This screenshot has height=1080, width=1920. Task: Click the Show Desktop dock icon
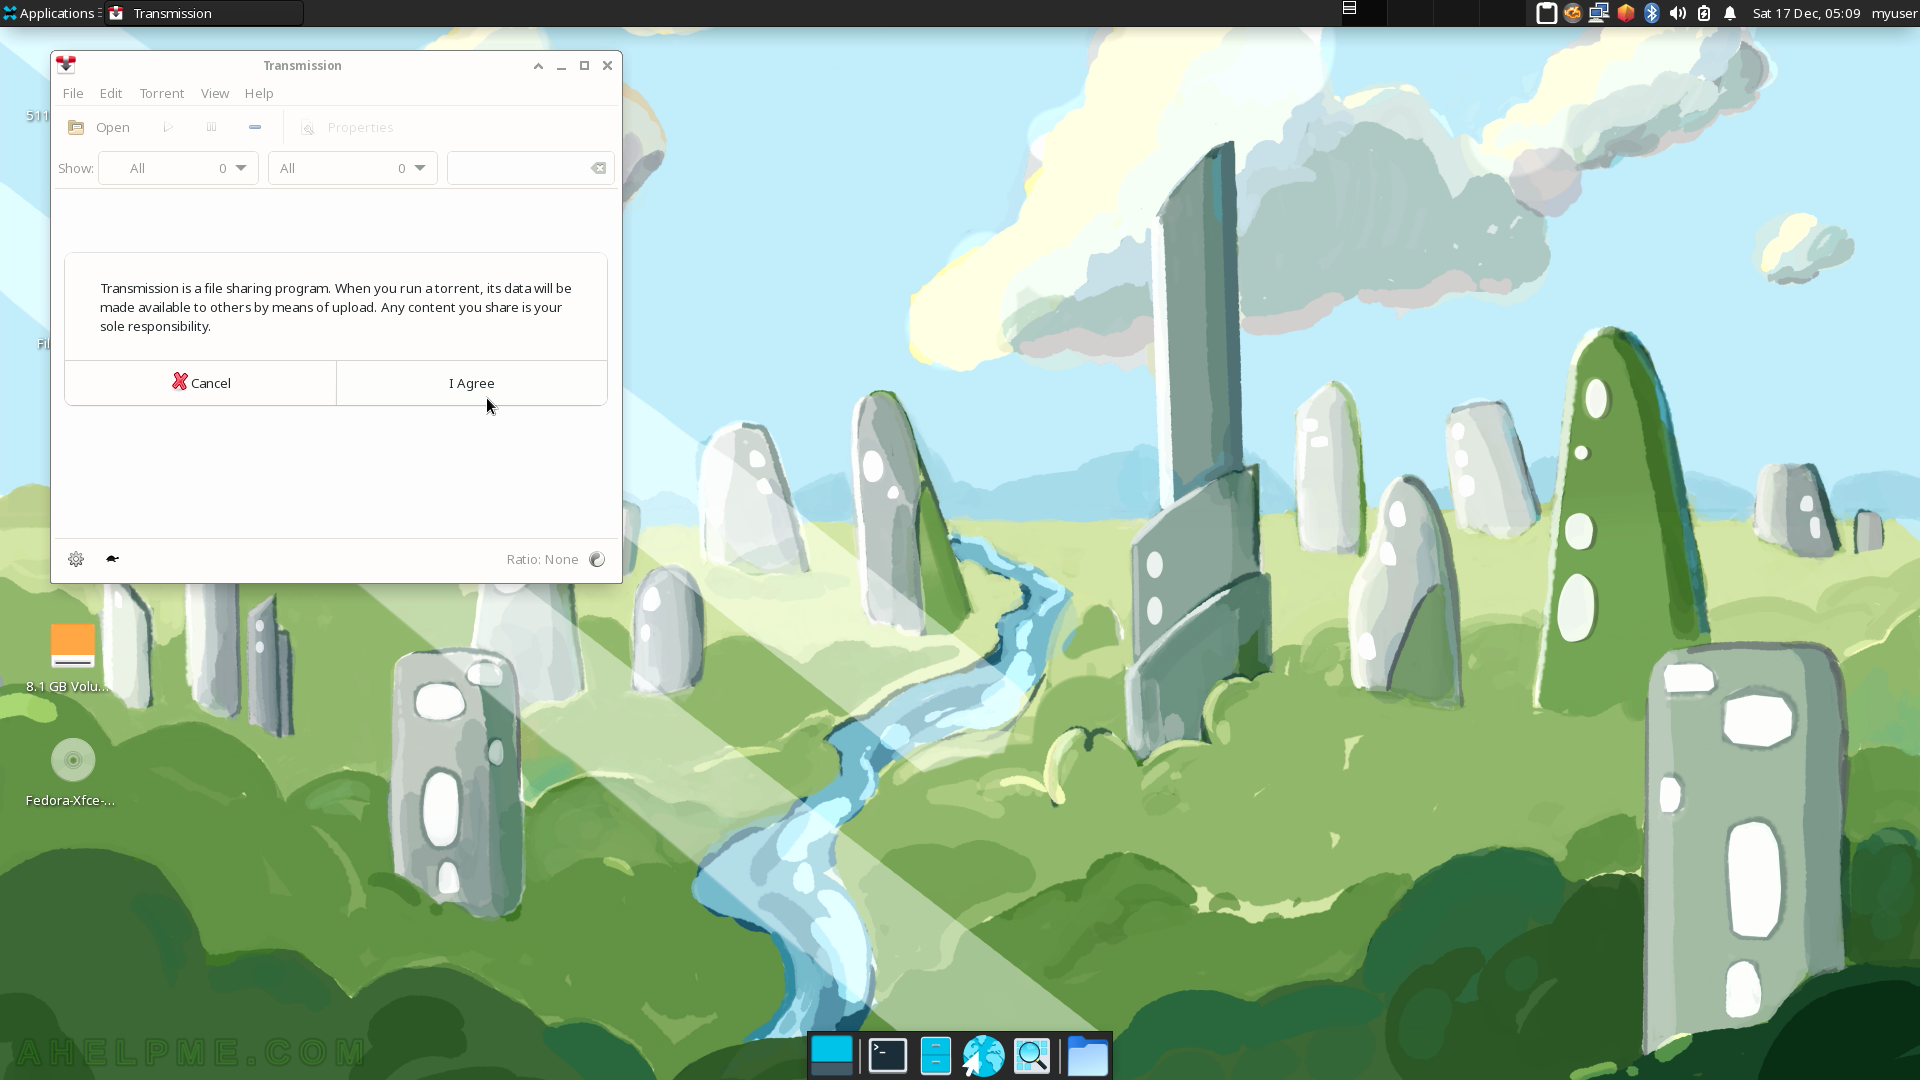[x=832, y=1056]
